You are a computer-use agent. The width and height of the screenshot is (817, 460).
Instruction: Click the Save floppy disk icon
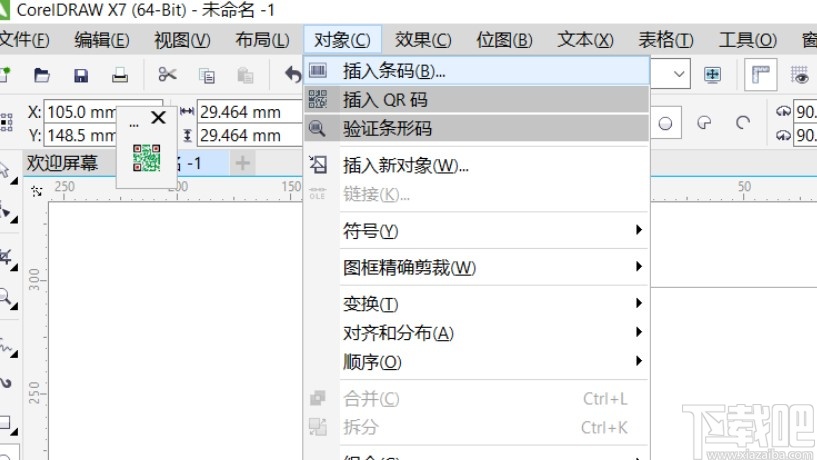tap(81, 76)
